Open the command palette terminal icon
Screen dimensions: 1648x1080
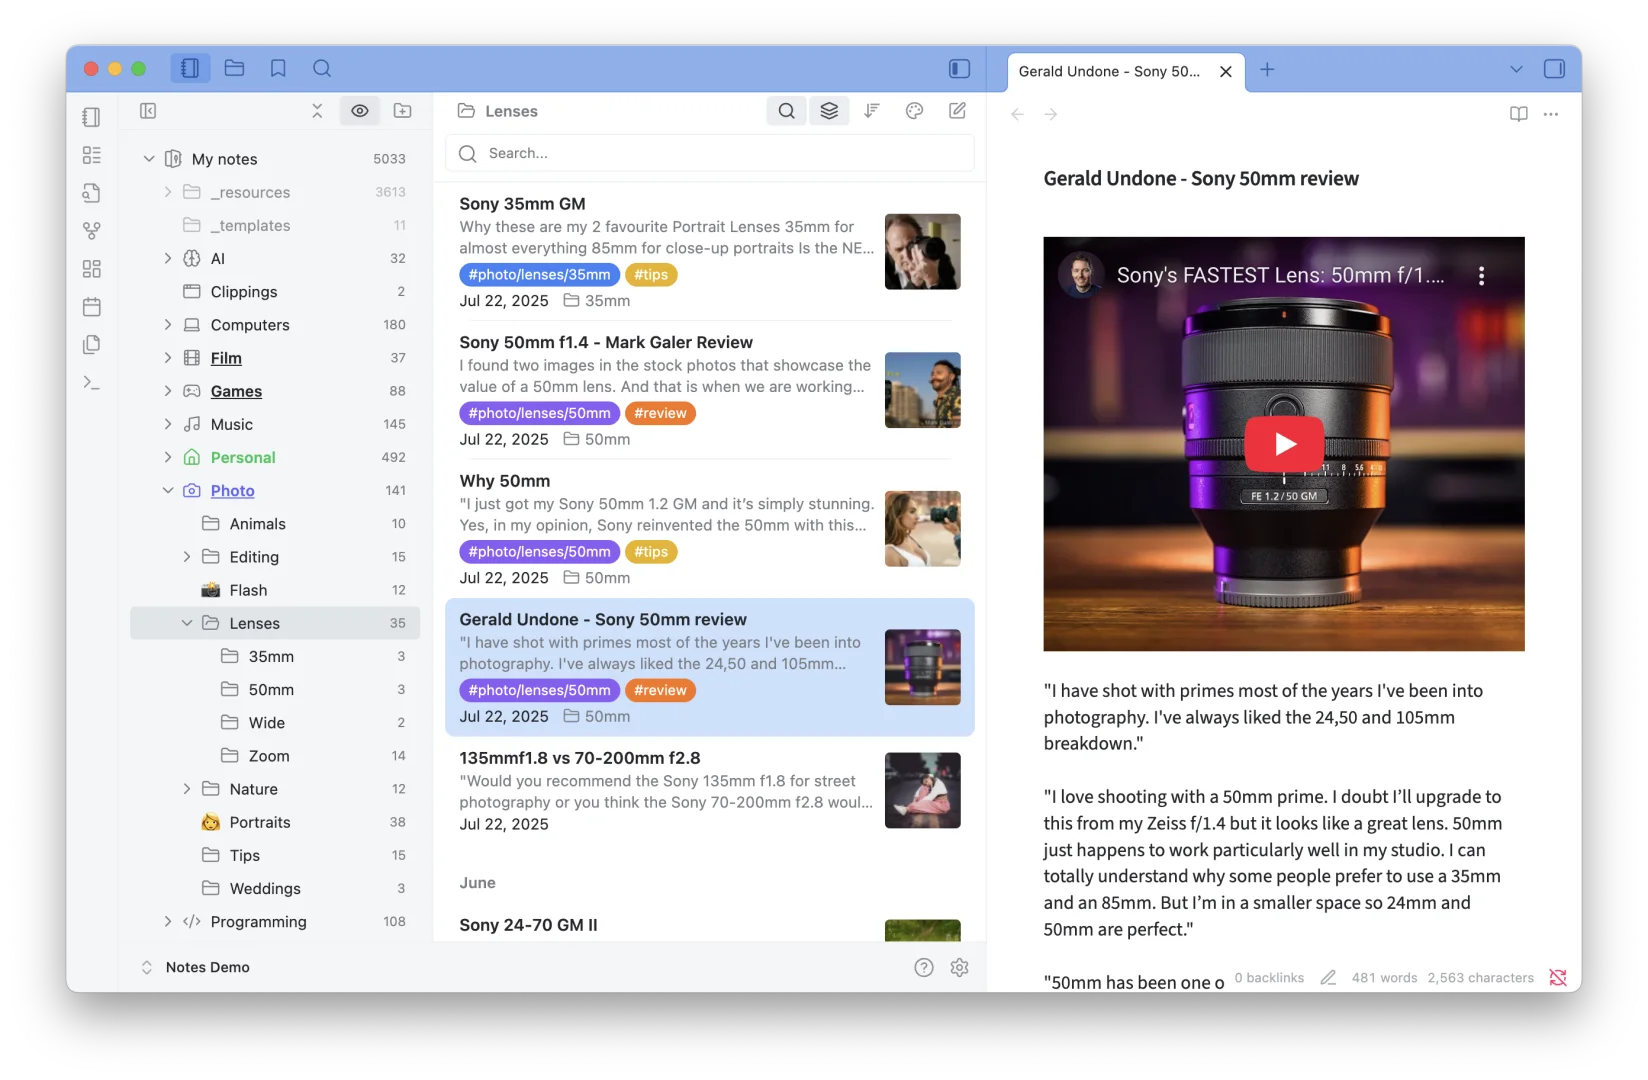tap(92, 383)
